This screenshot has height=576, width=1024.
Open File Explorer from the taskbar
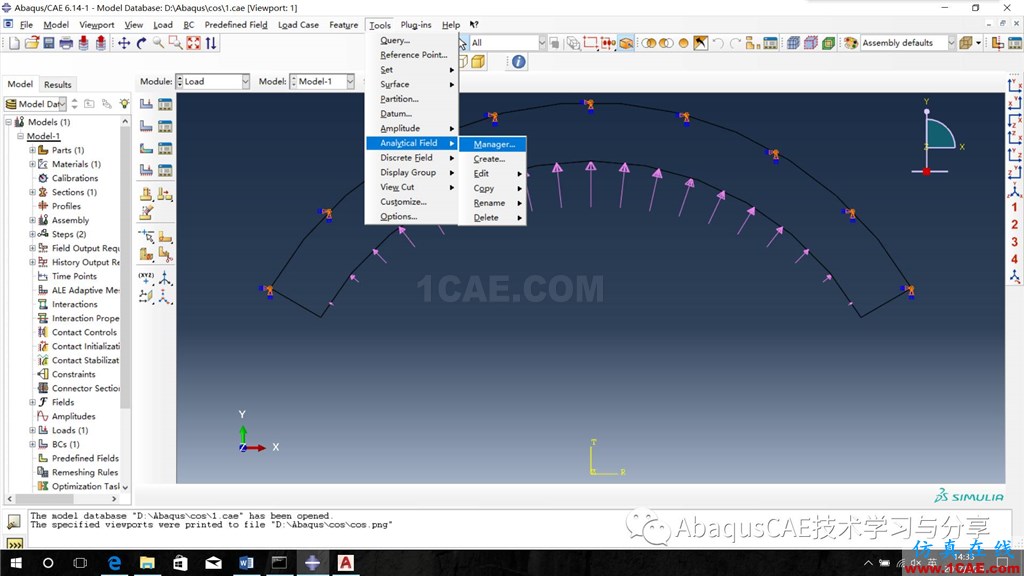point(148,562)
